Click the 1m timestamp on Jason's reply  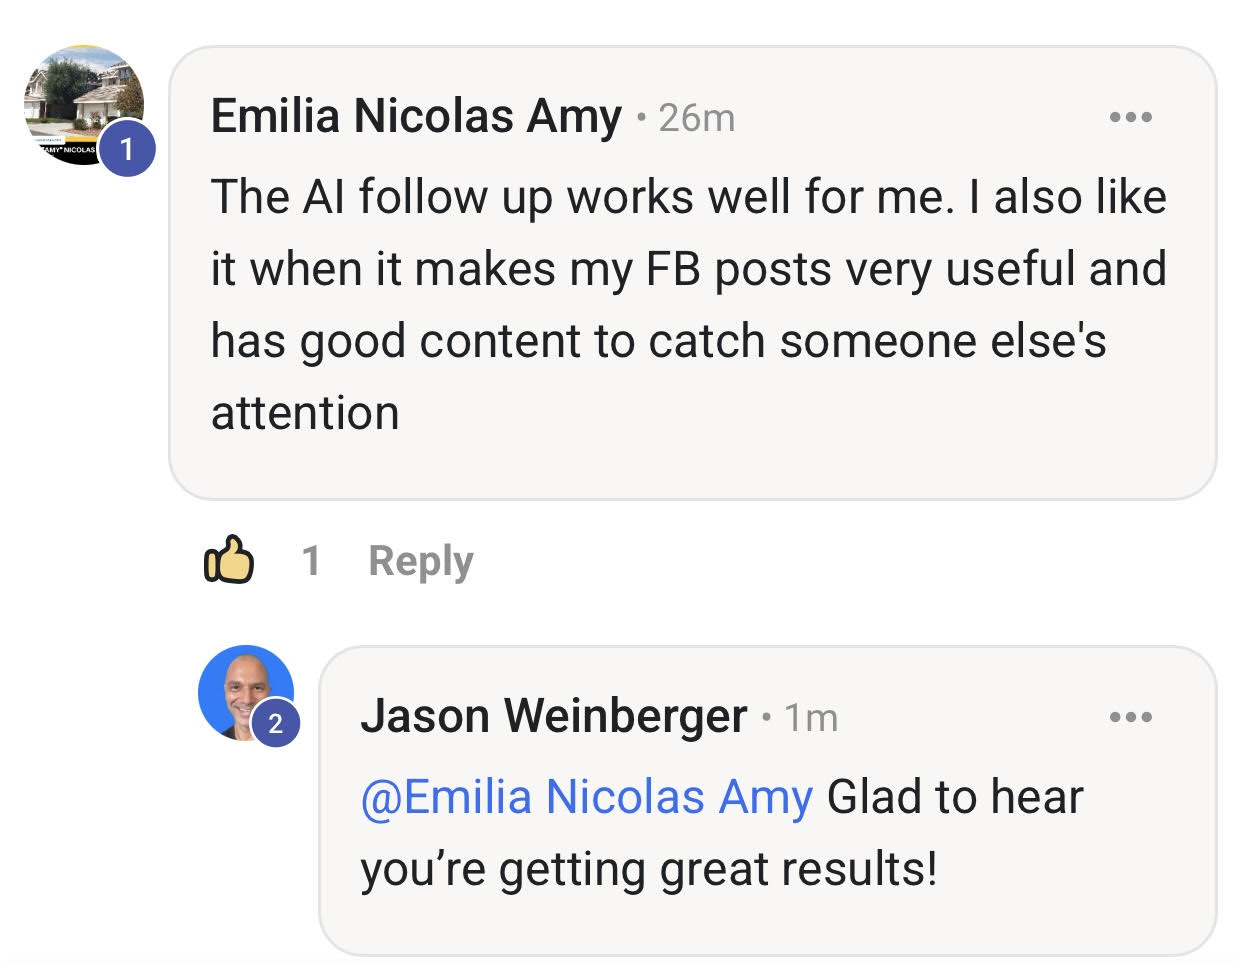(x=811, y=718)
